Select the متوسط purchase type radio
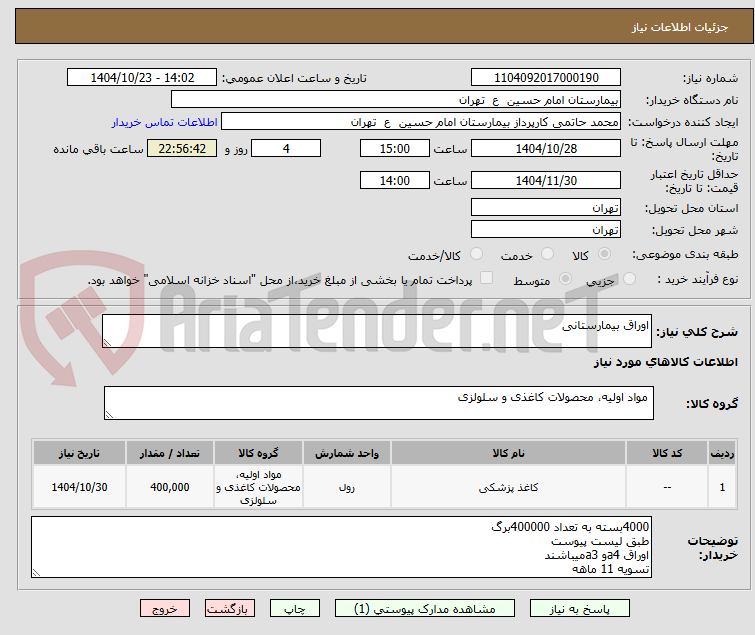Viewport: 755px width, 635px height. [x=565, y=279]
